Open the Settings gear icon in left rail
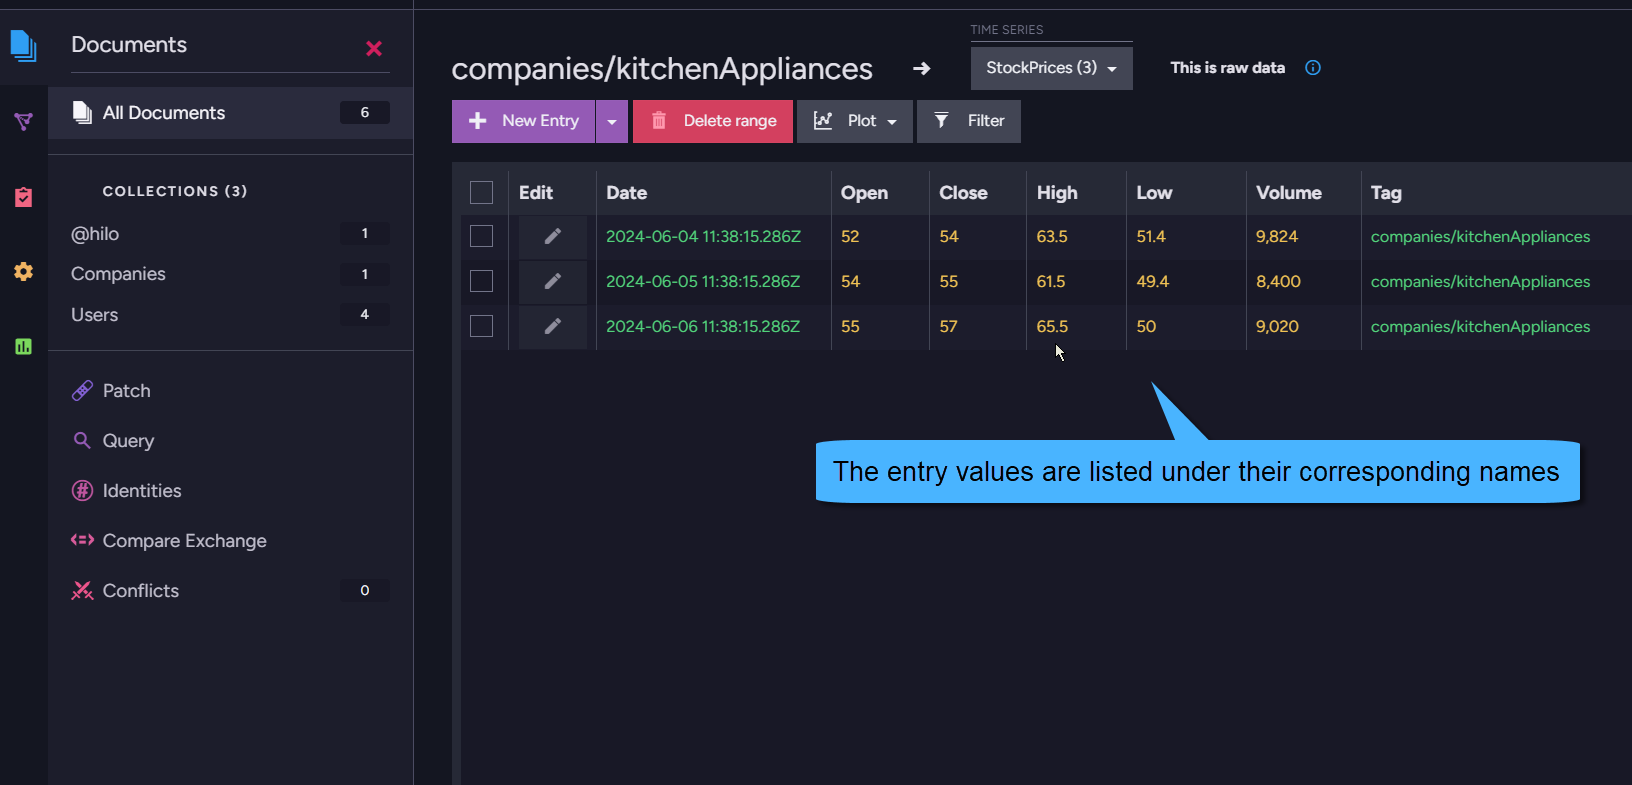The height and width of the screenshot is (785, 1632). click(23, 271)
